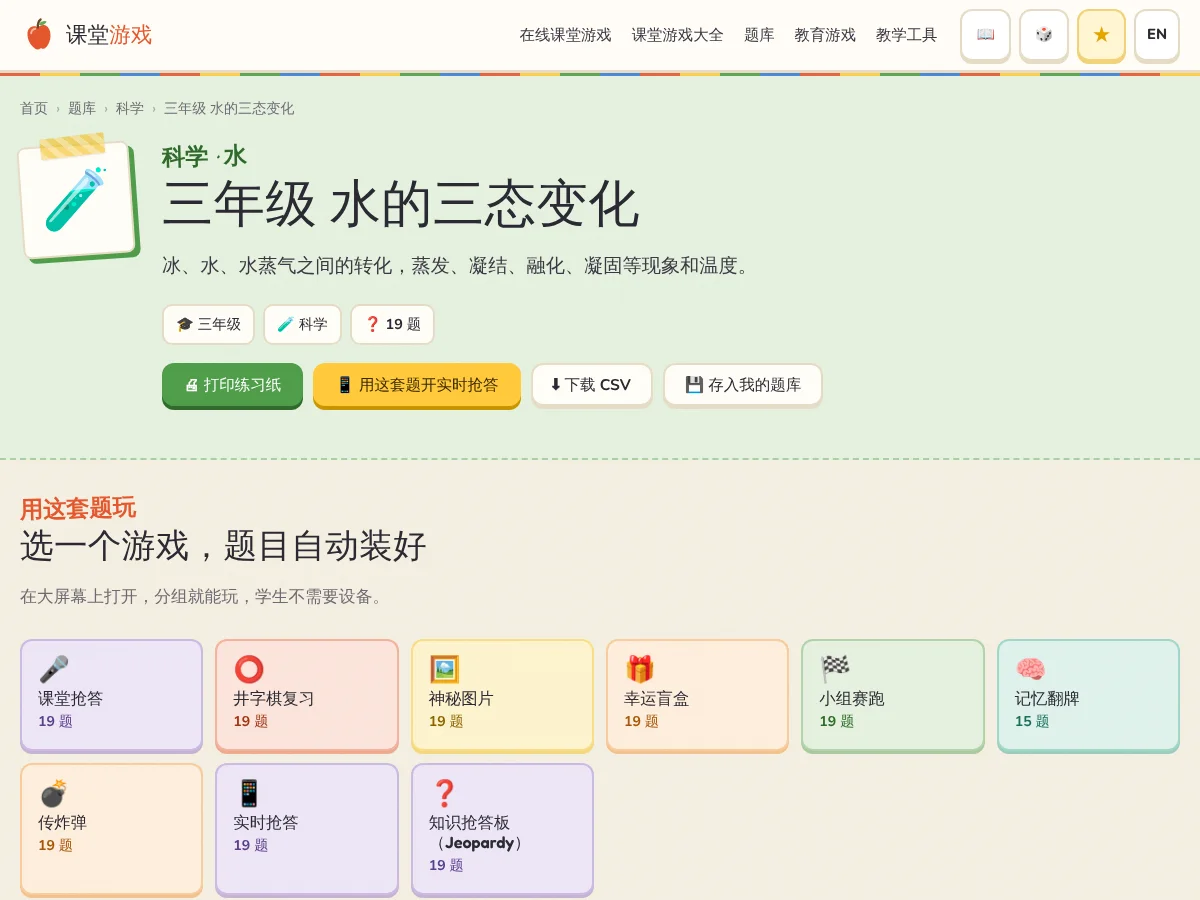
Task: Click the microphone icon on 课堂抢答 card
Action: click(x=53, y=669)
